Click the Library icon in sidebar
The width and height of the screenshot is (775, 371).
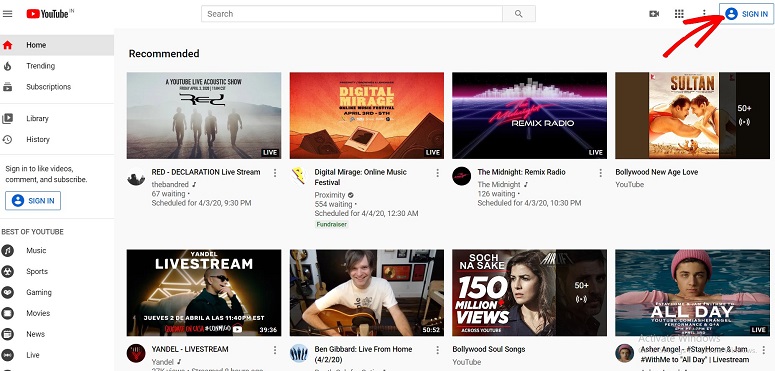coord(7,119)
